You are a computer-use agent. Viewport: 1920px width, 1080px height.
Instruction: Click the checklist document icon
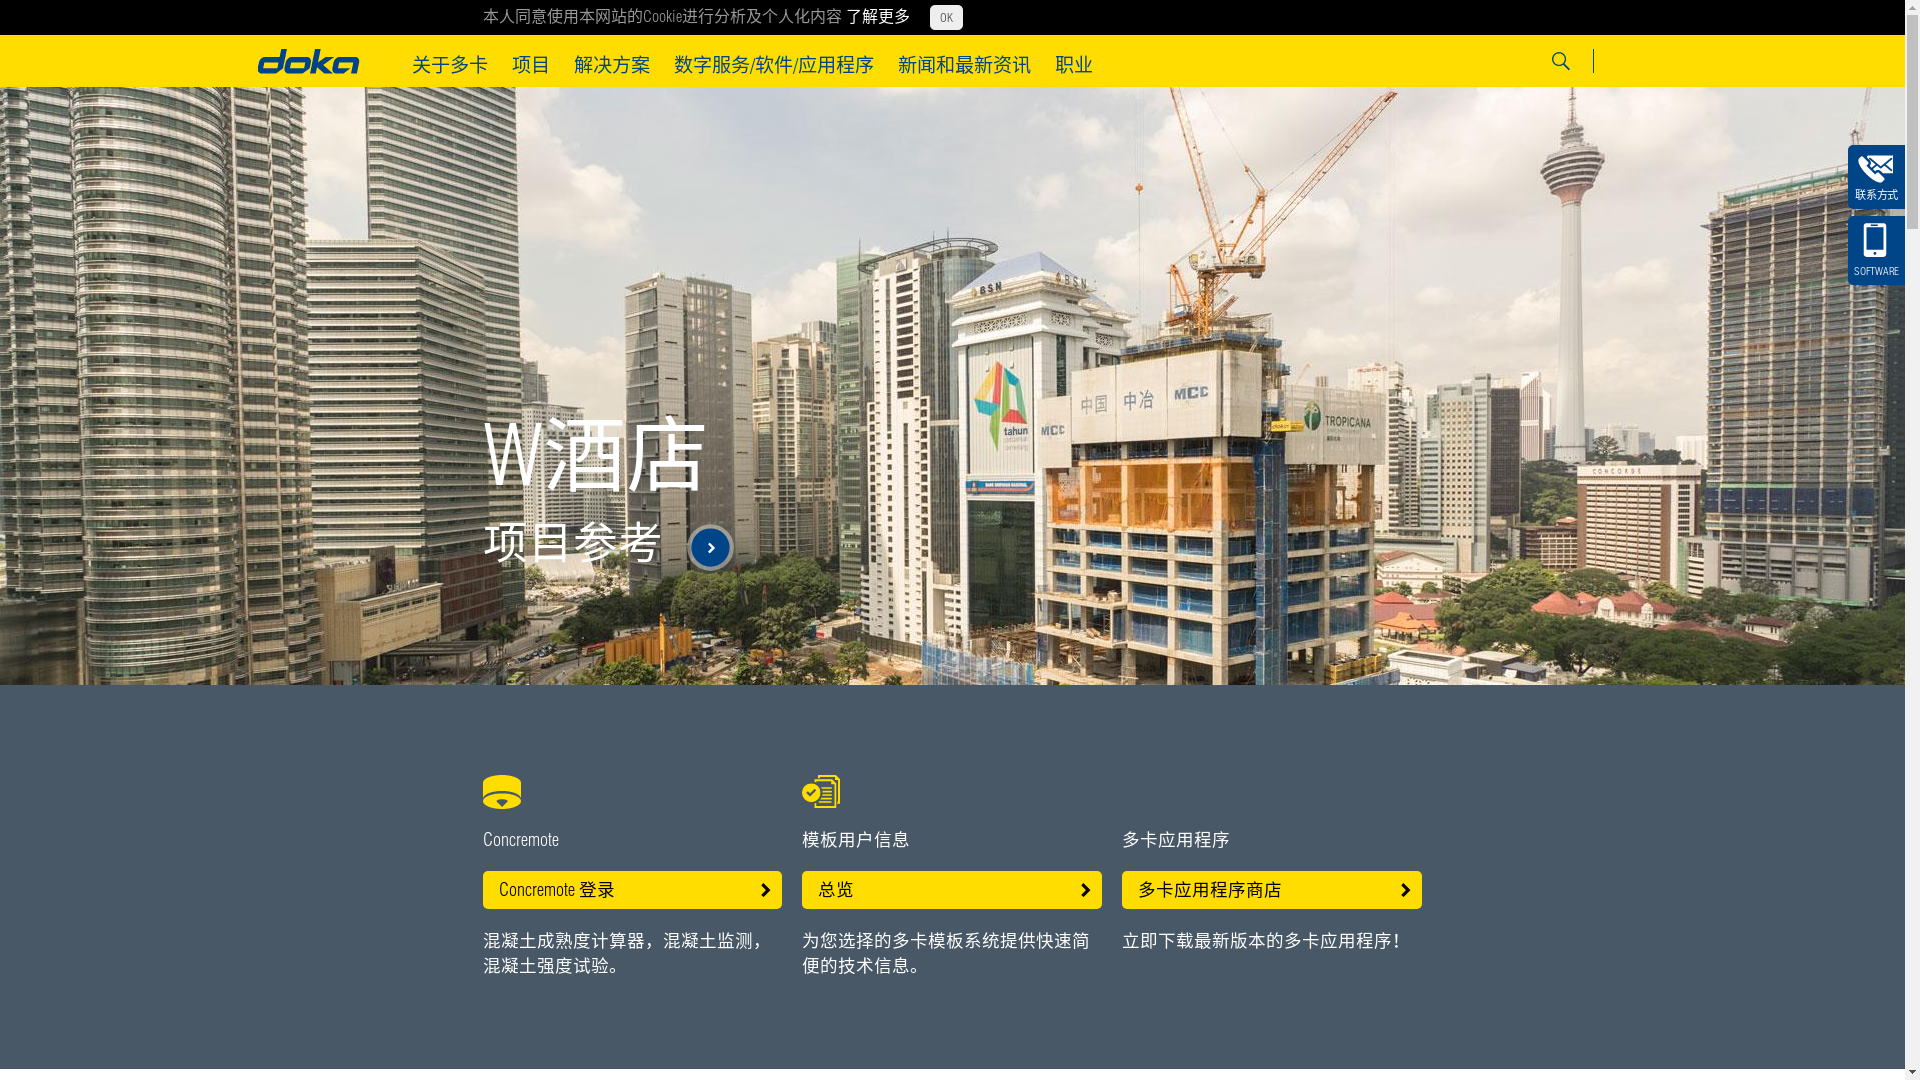click(821, 792)
